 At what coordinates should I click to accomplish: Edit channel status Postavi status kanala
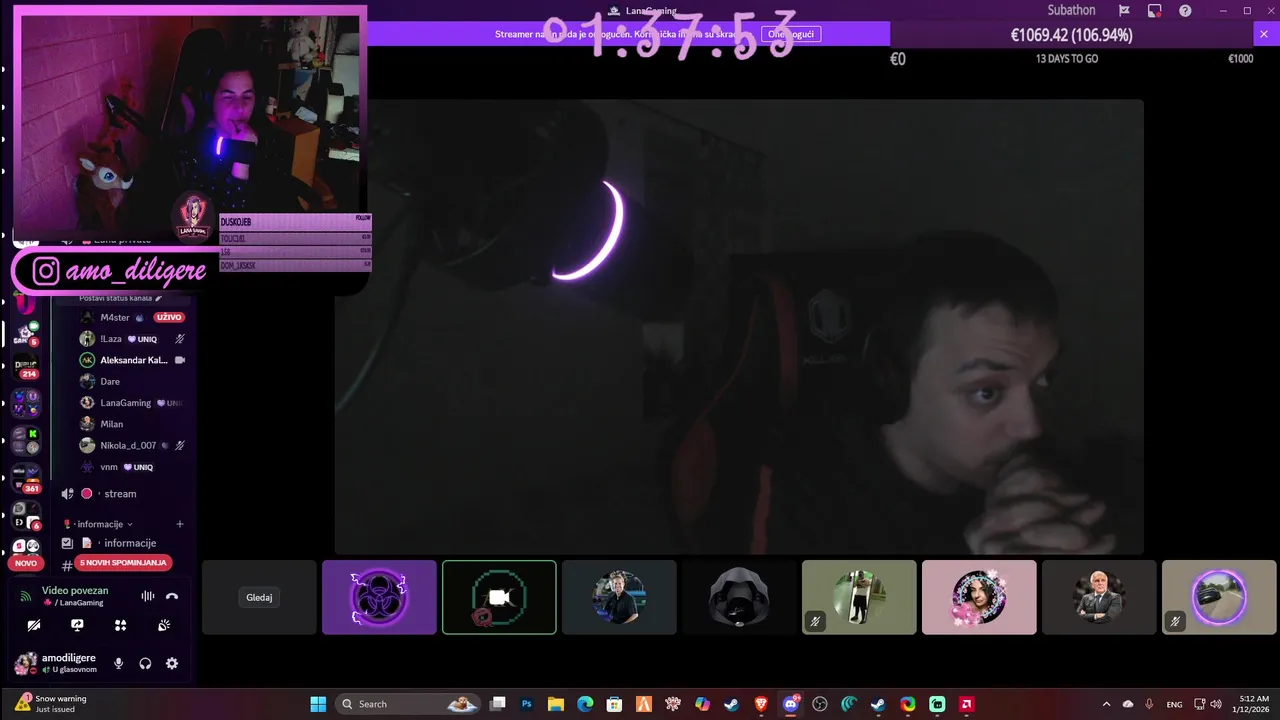tap(120, 298)
